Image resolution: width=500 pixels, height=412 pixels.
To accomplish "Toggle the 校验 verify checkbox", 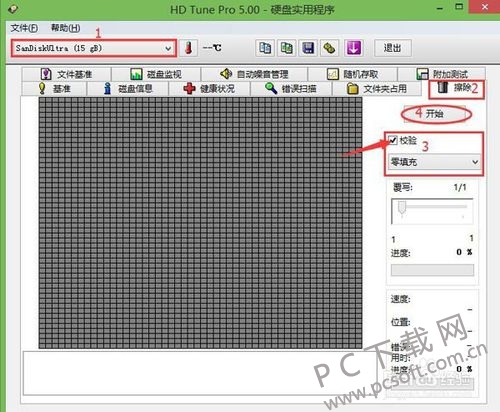I will click(x=393, y=140).
